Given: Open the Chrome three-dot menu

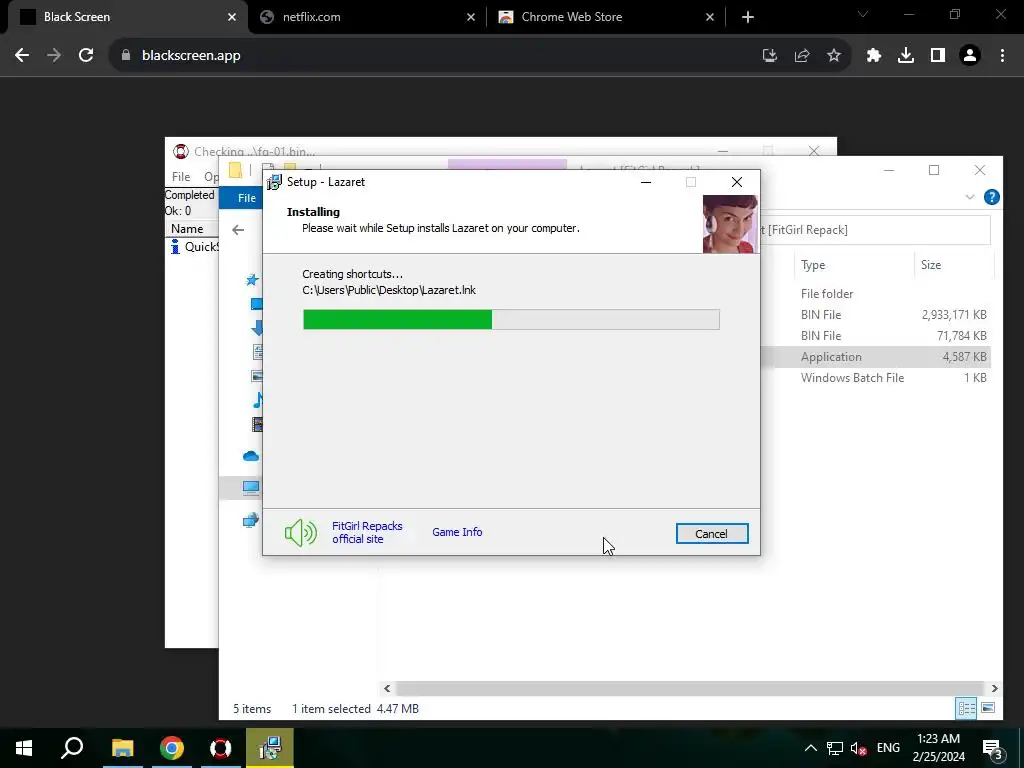Looking at the screenshot, I should pos(1002,56).
